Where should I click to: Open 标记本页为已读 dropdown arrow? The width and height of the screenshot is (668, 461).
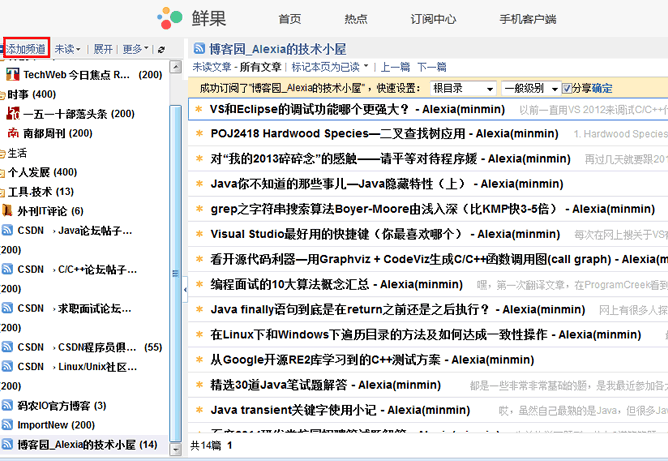tap(366, 68)
